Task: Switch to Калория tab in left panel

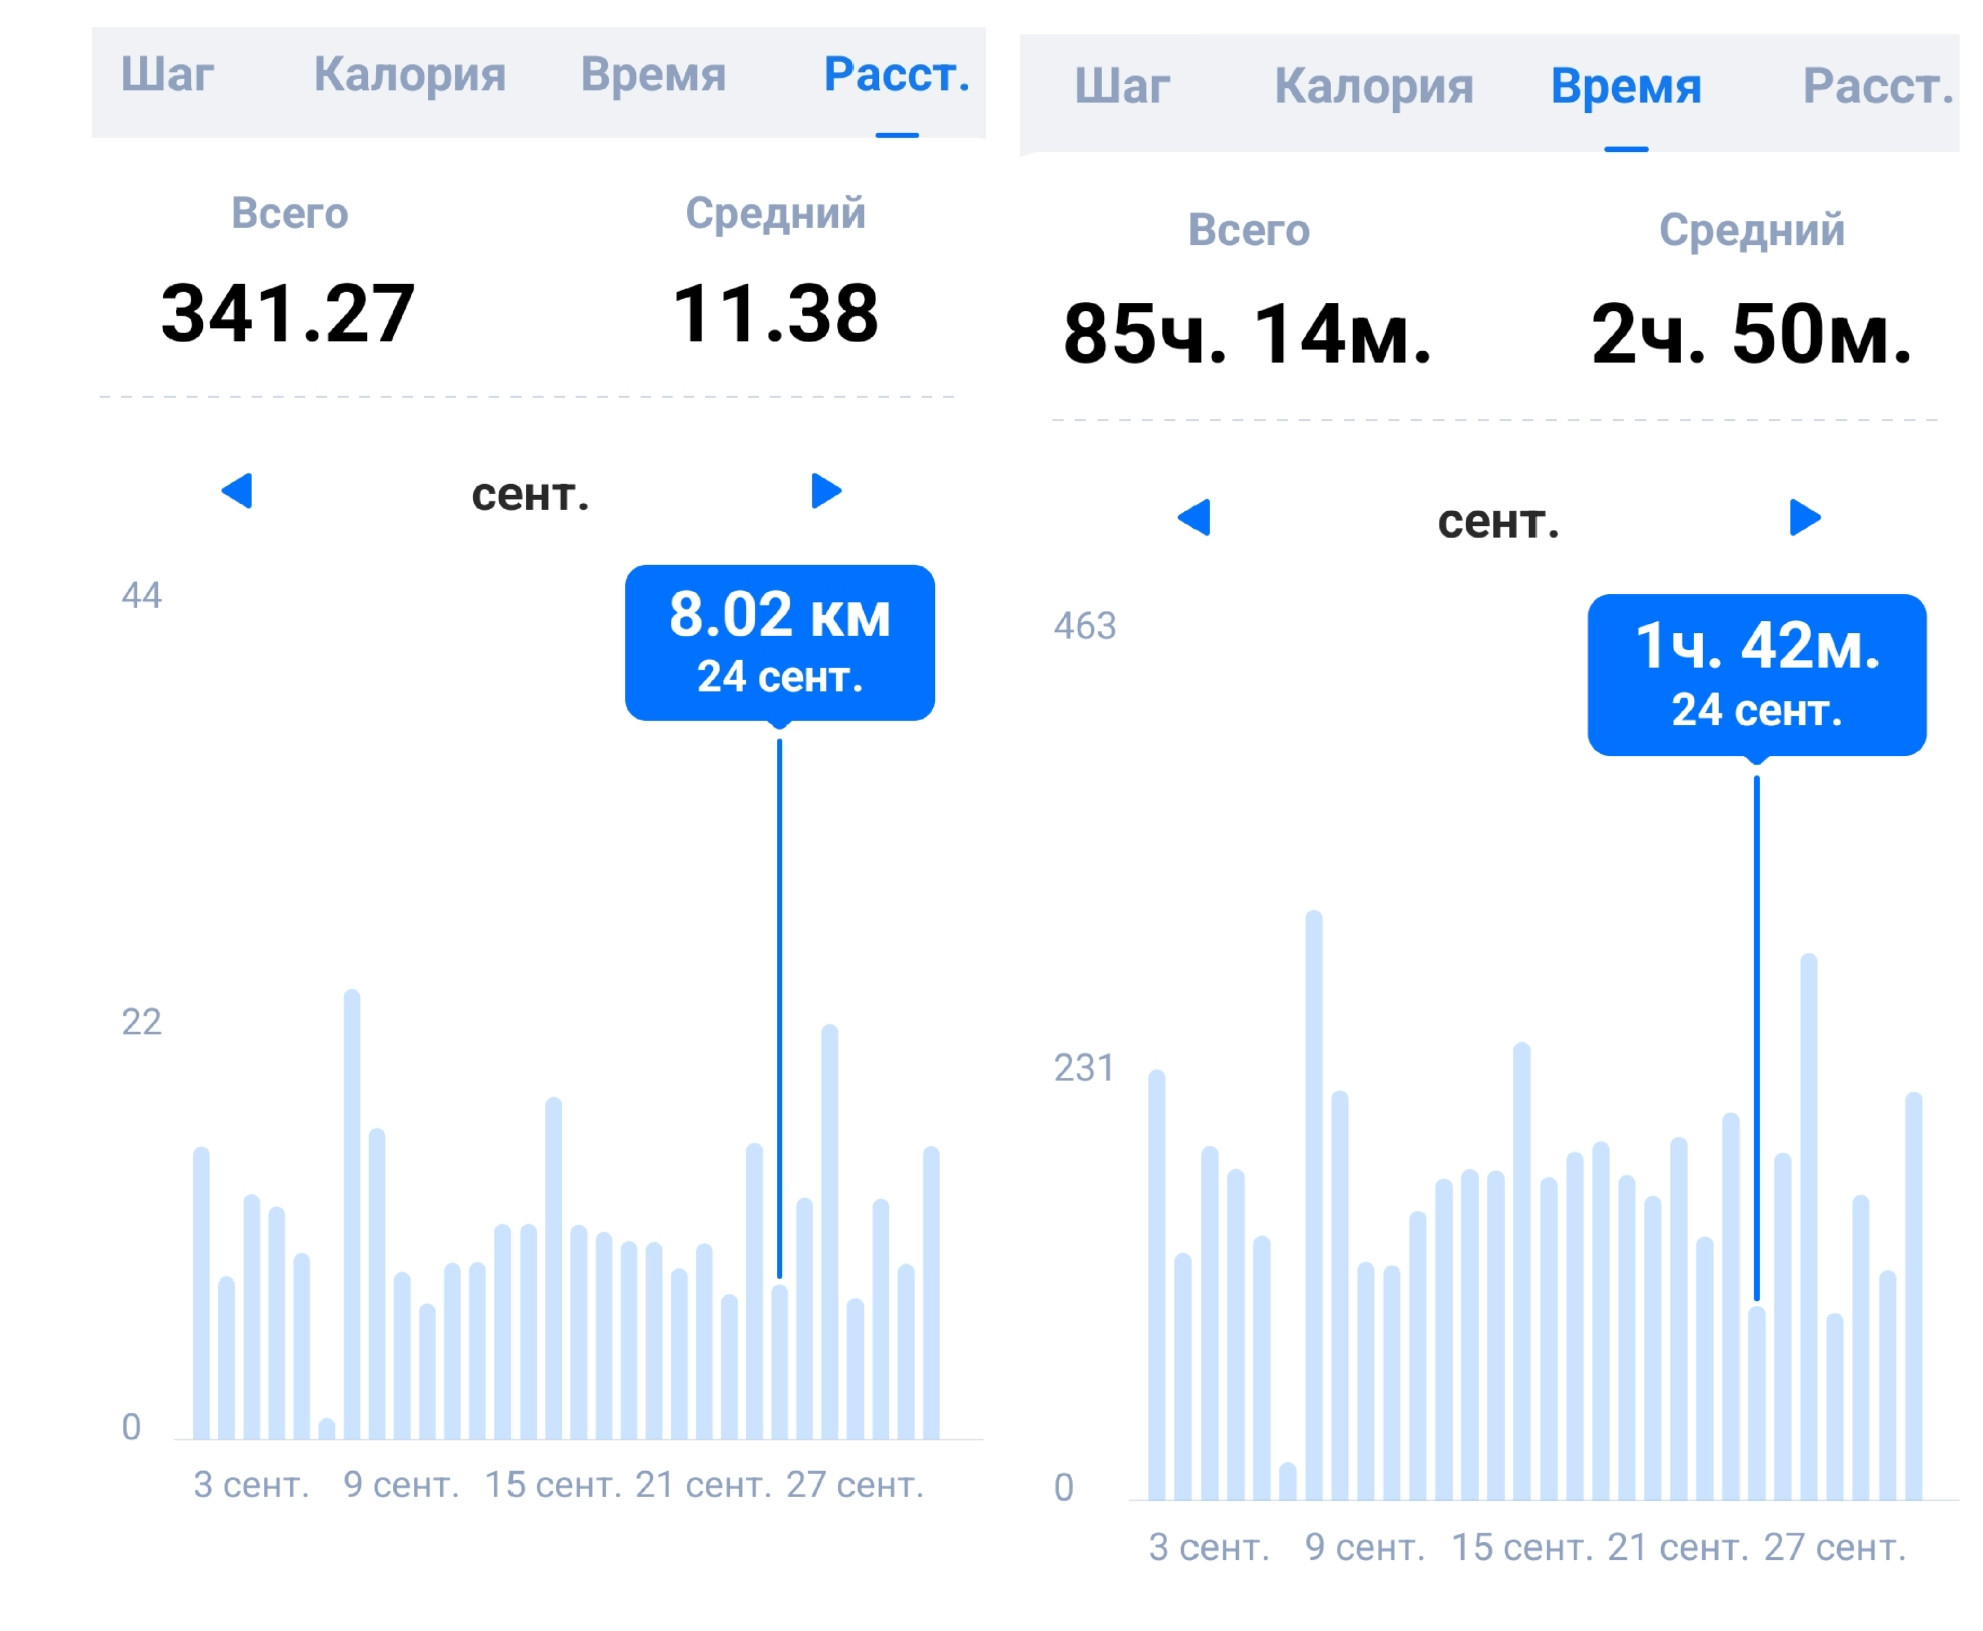Action: 410,75
